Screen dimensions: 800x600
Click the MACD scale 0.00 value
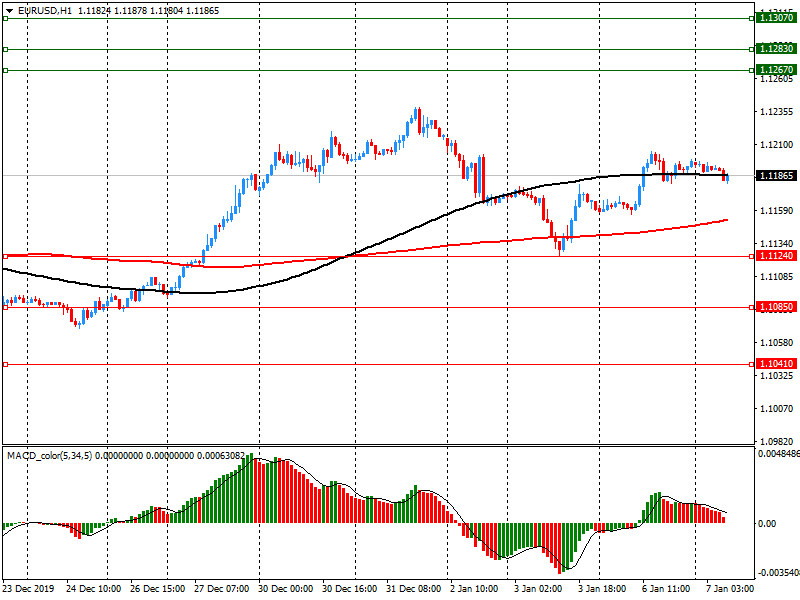coord(767,524)
